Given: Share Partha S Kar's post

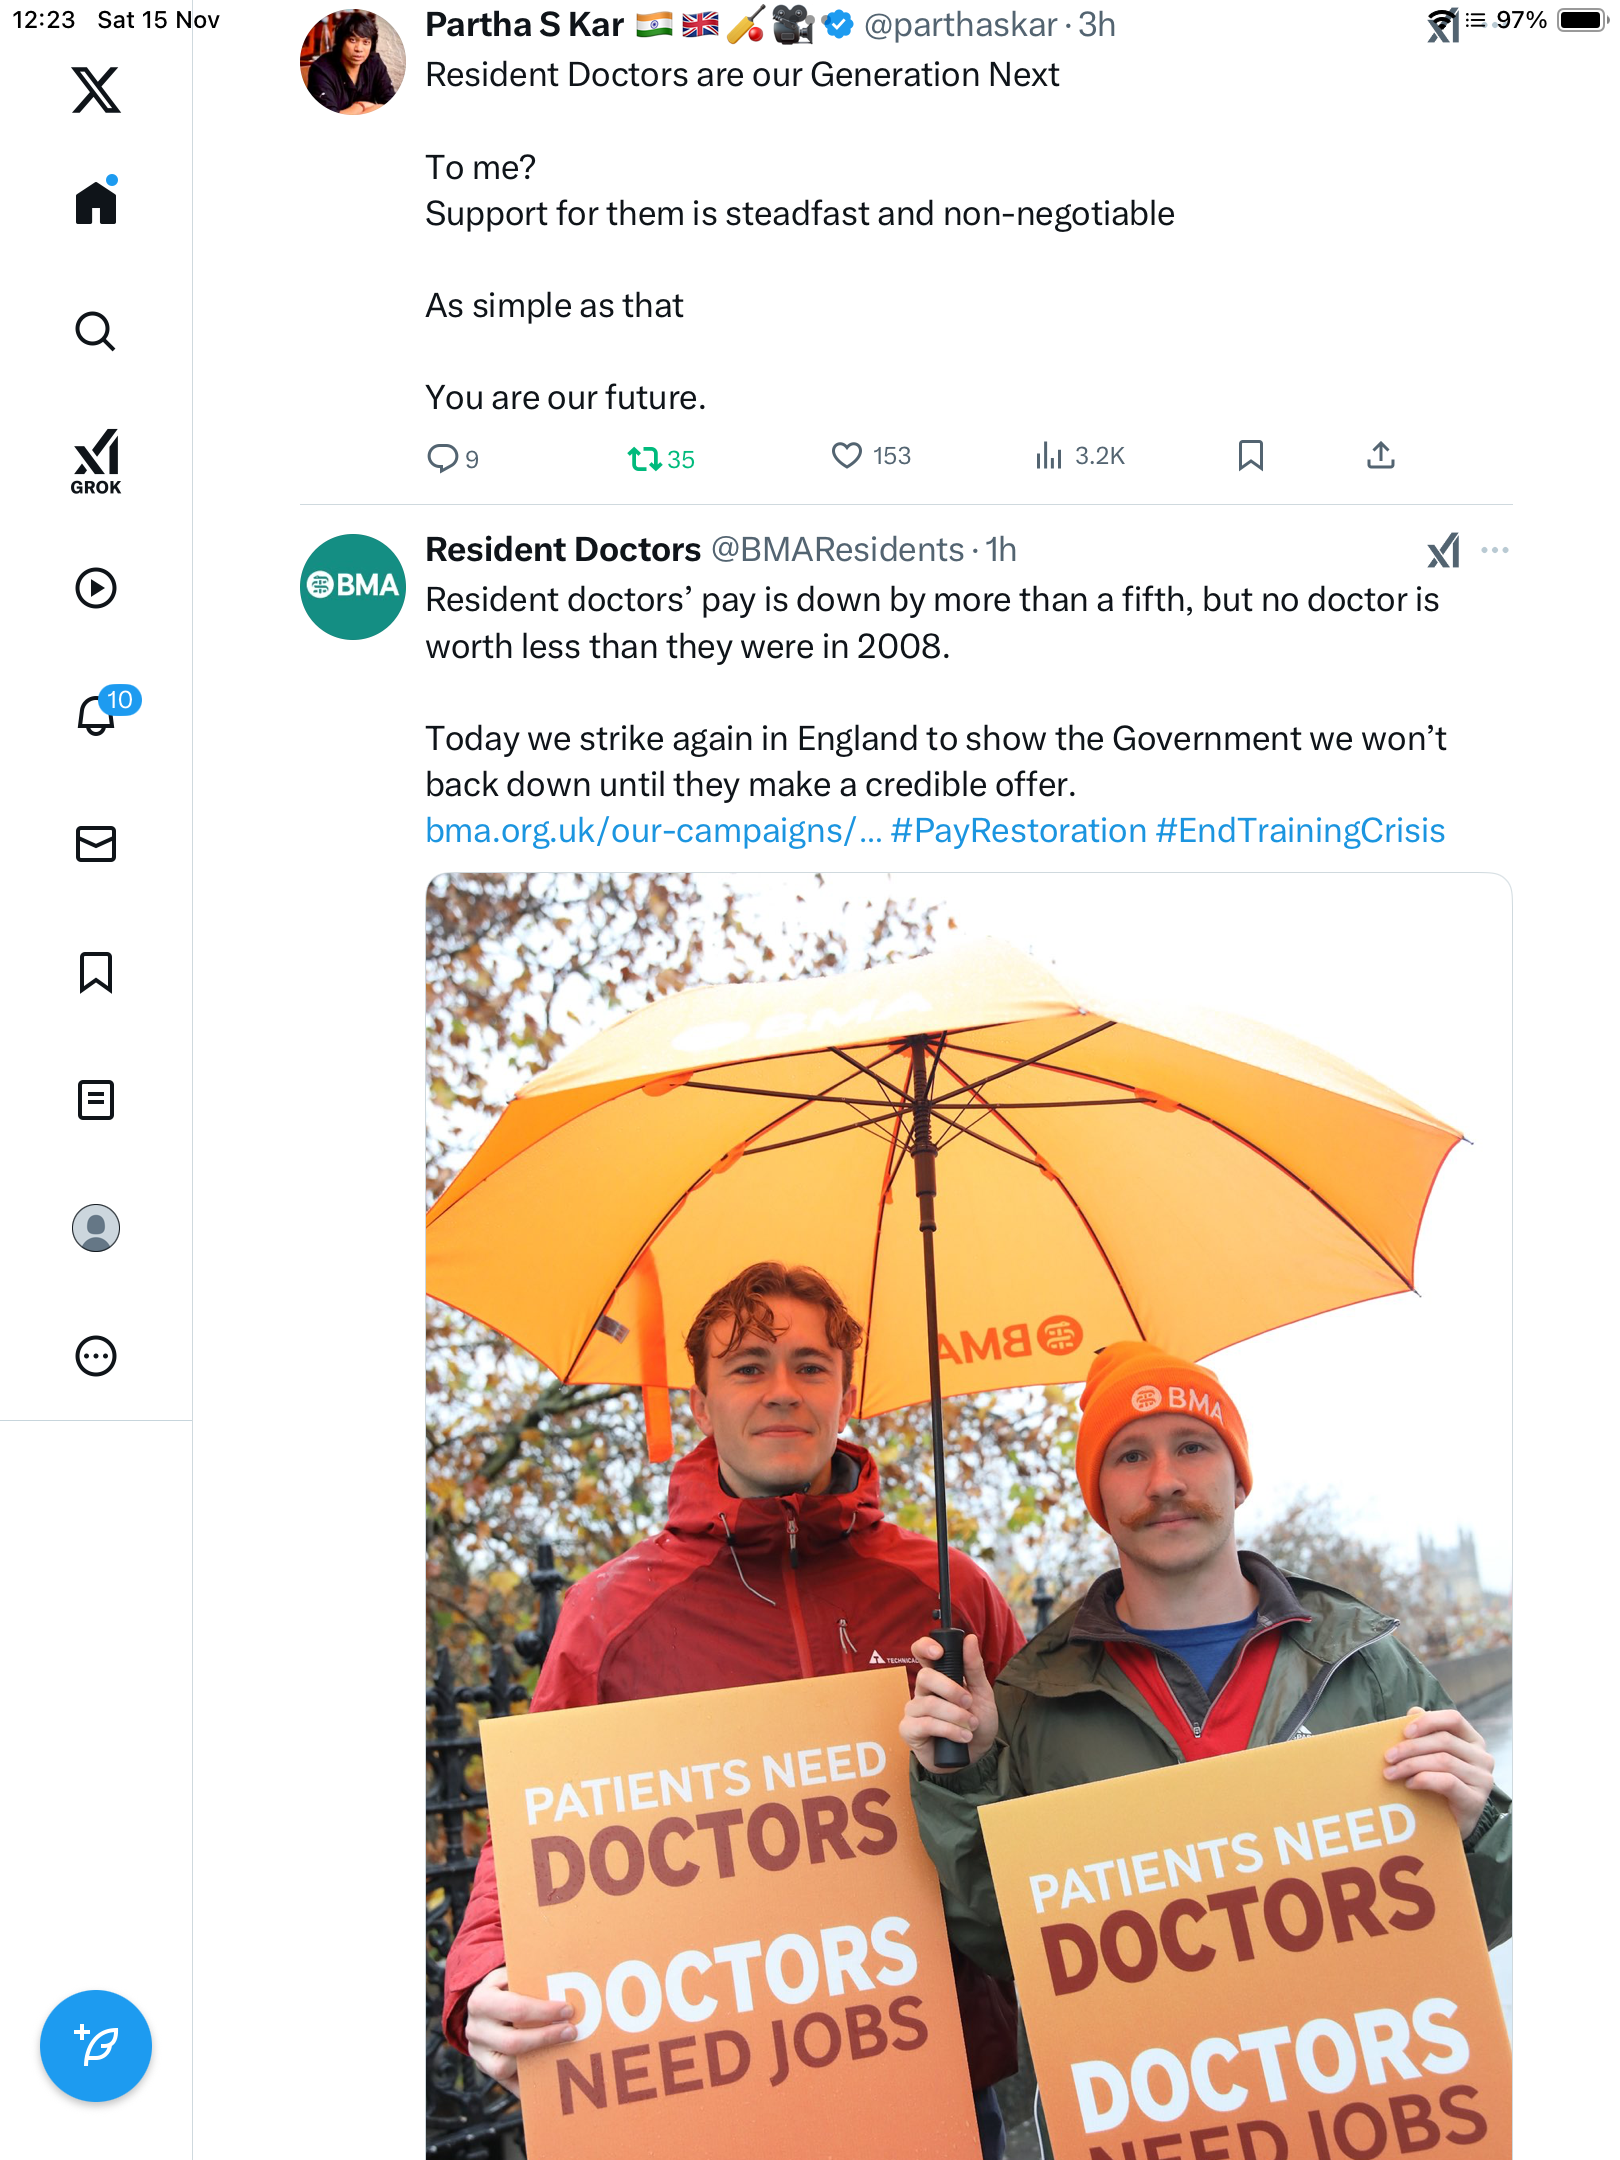Looking at the screenshot, I should click(x=1380, y=456).
